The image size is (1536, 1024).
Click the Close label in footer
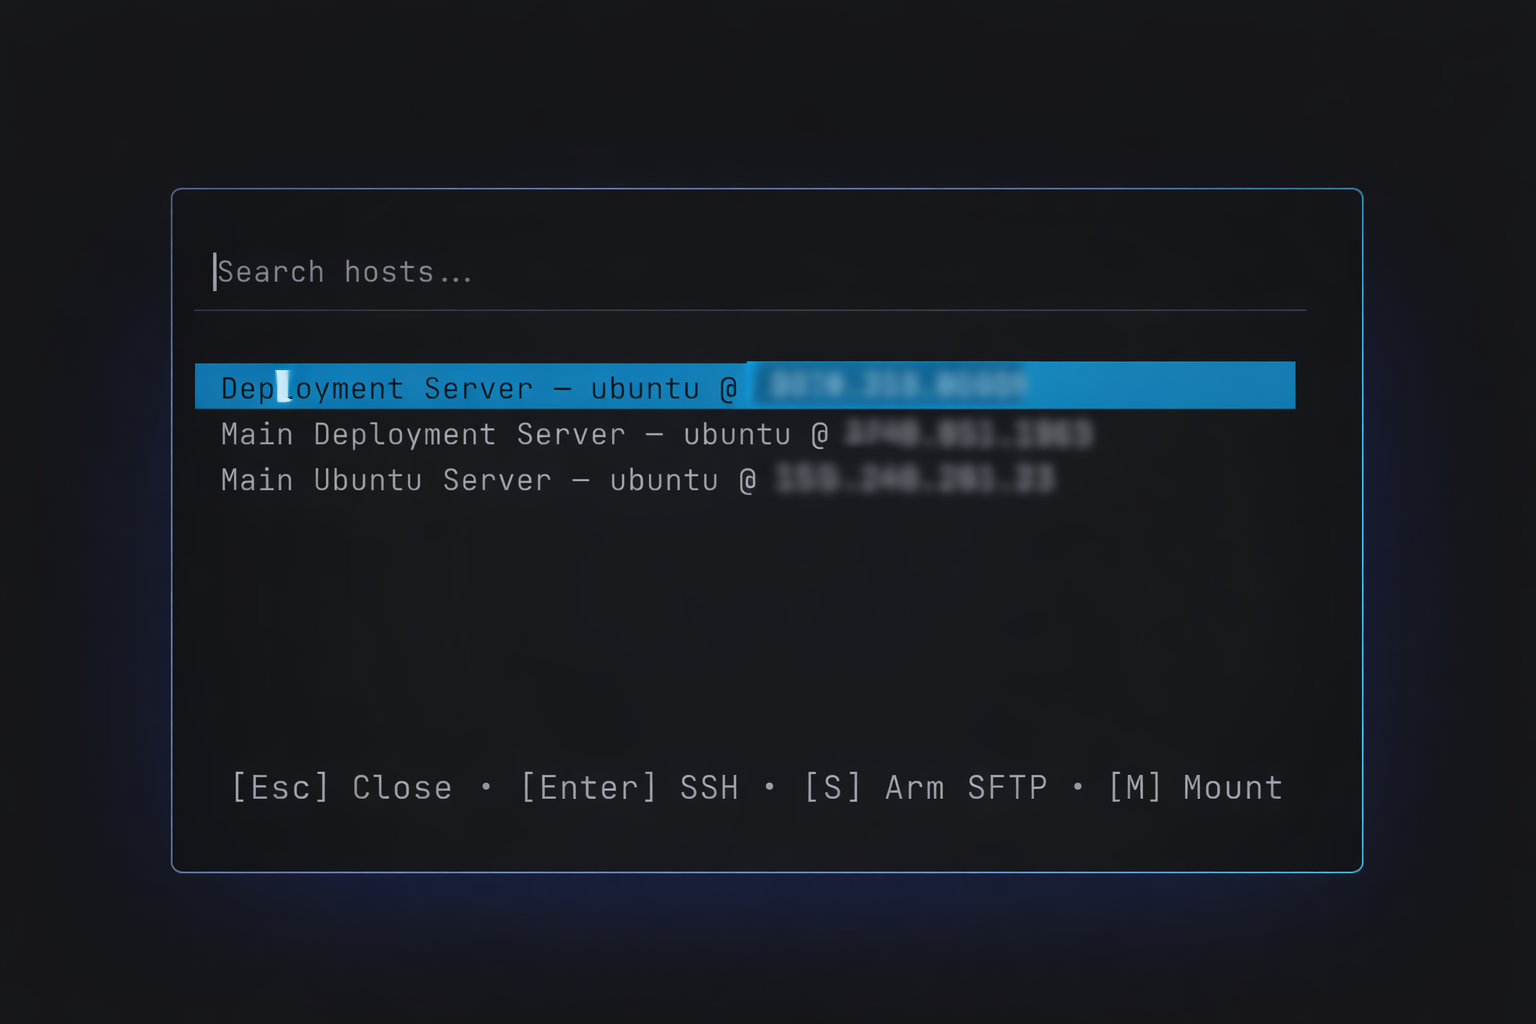click(x=402, y=788)
